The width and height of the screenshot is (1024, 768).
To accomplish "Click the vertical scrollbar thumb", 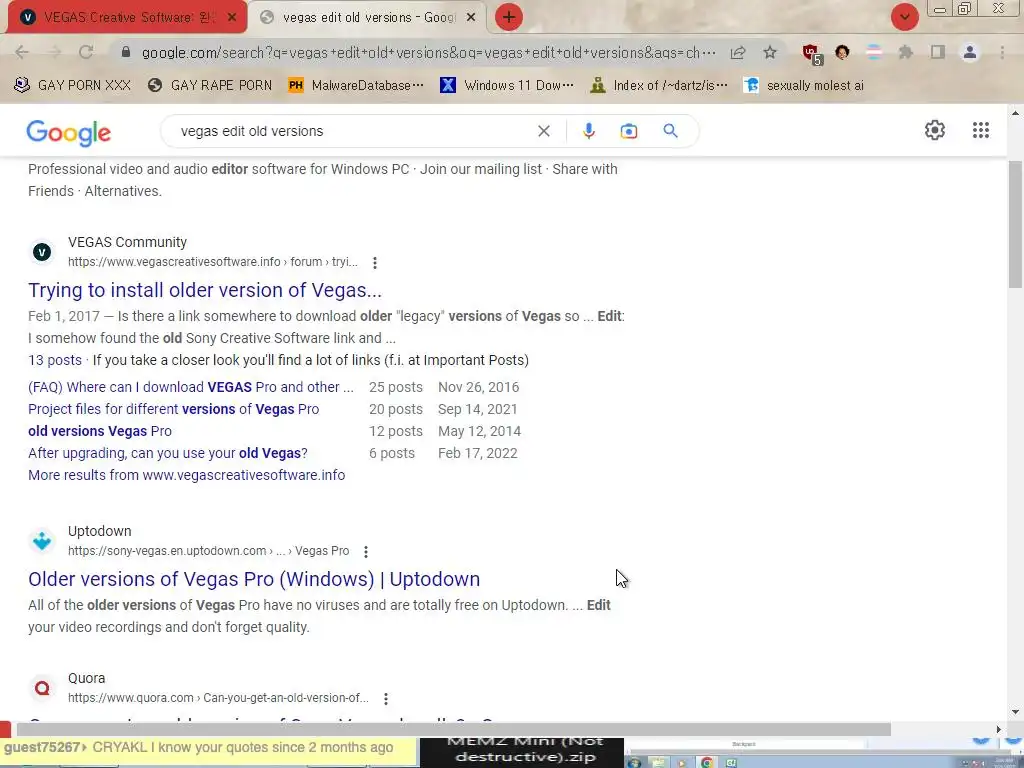I will (1015, 225).
